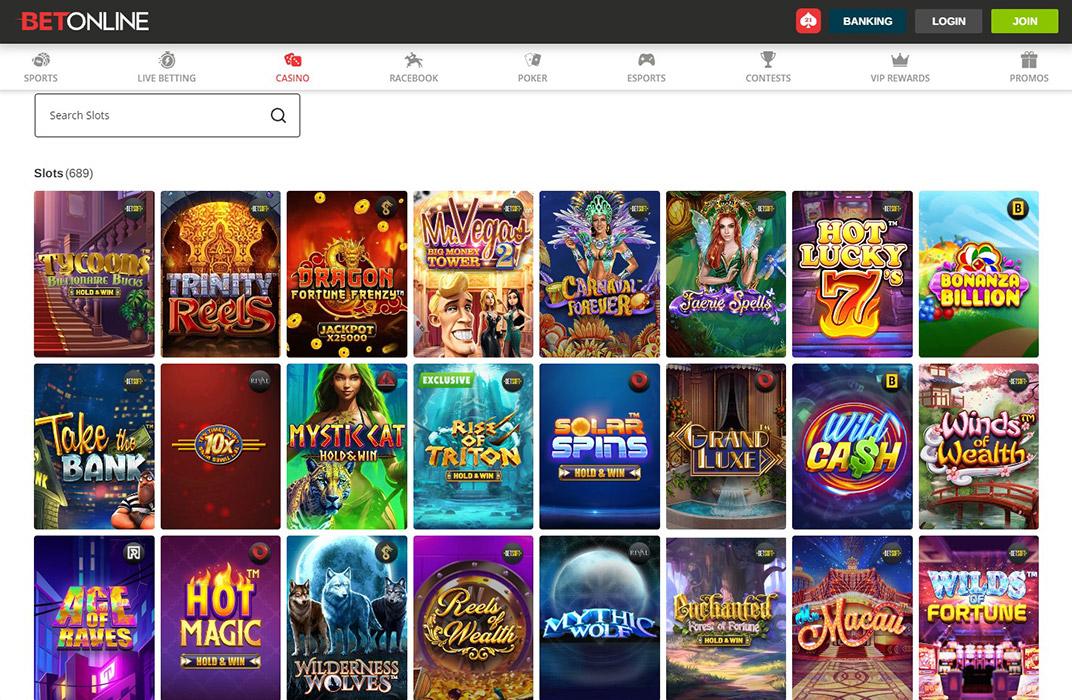Select the Esports gamepad icon
This screenshot has height=700, width=1072.
point(645,60)
